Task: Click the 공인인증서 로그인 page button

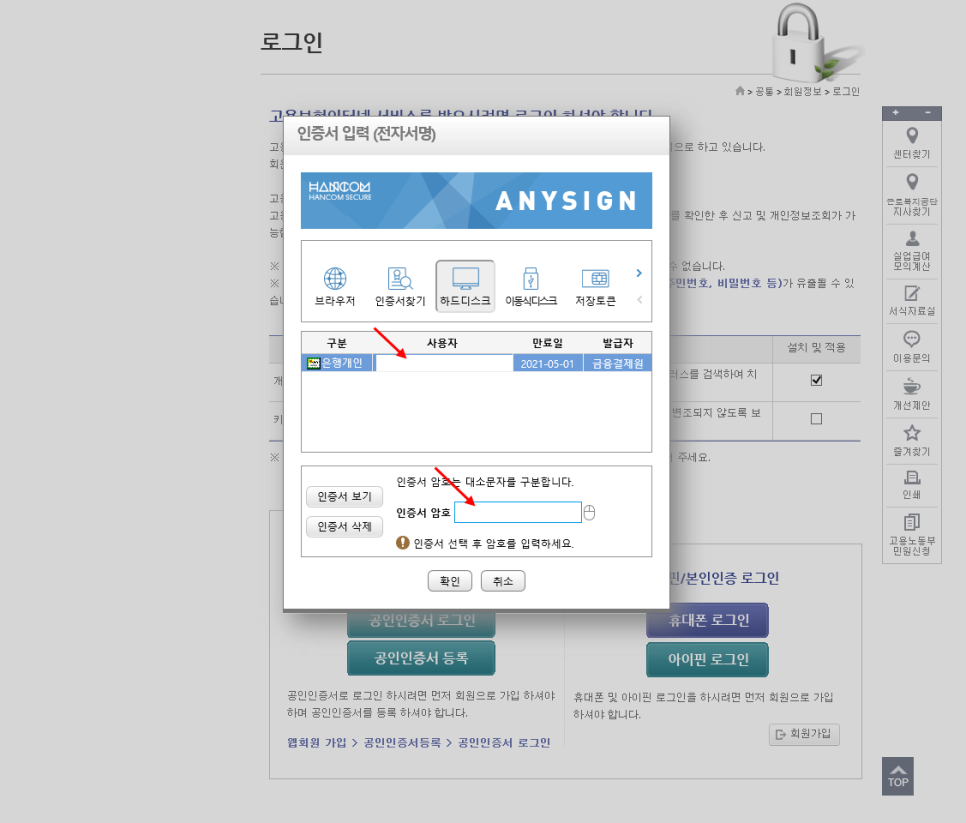Action: (x=421, y=621)
